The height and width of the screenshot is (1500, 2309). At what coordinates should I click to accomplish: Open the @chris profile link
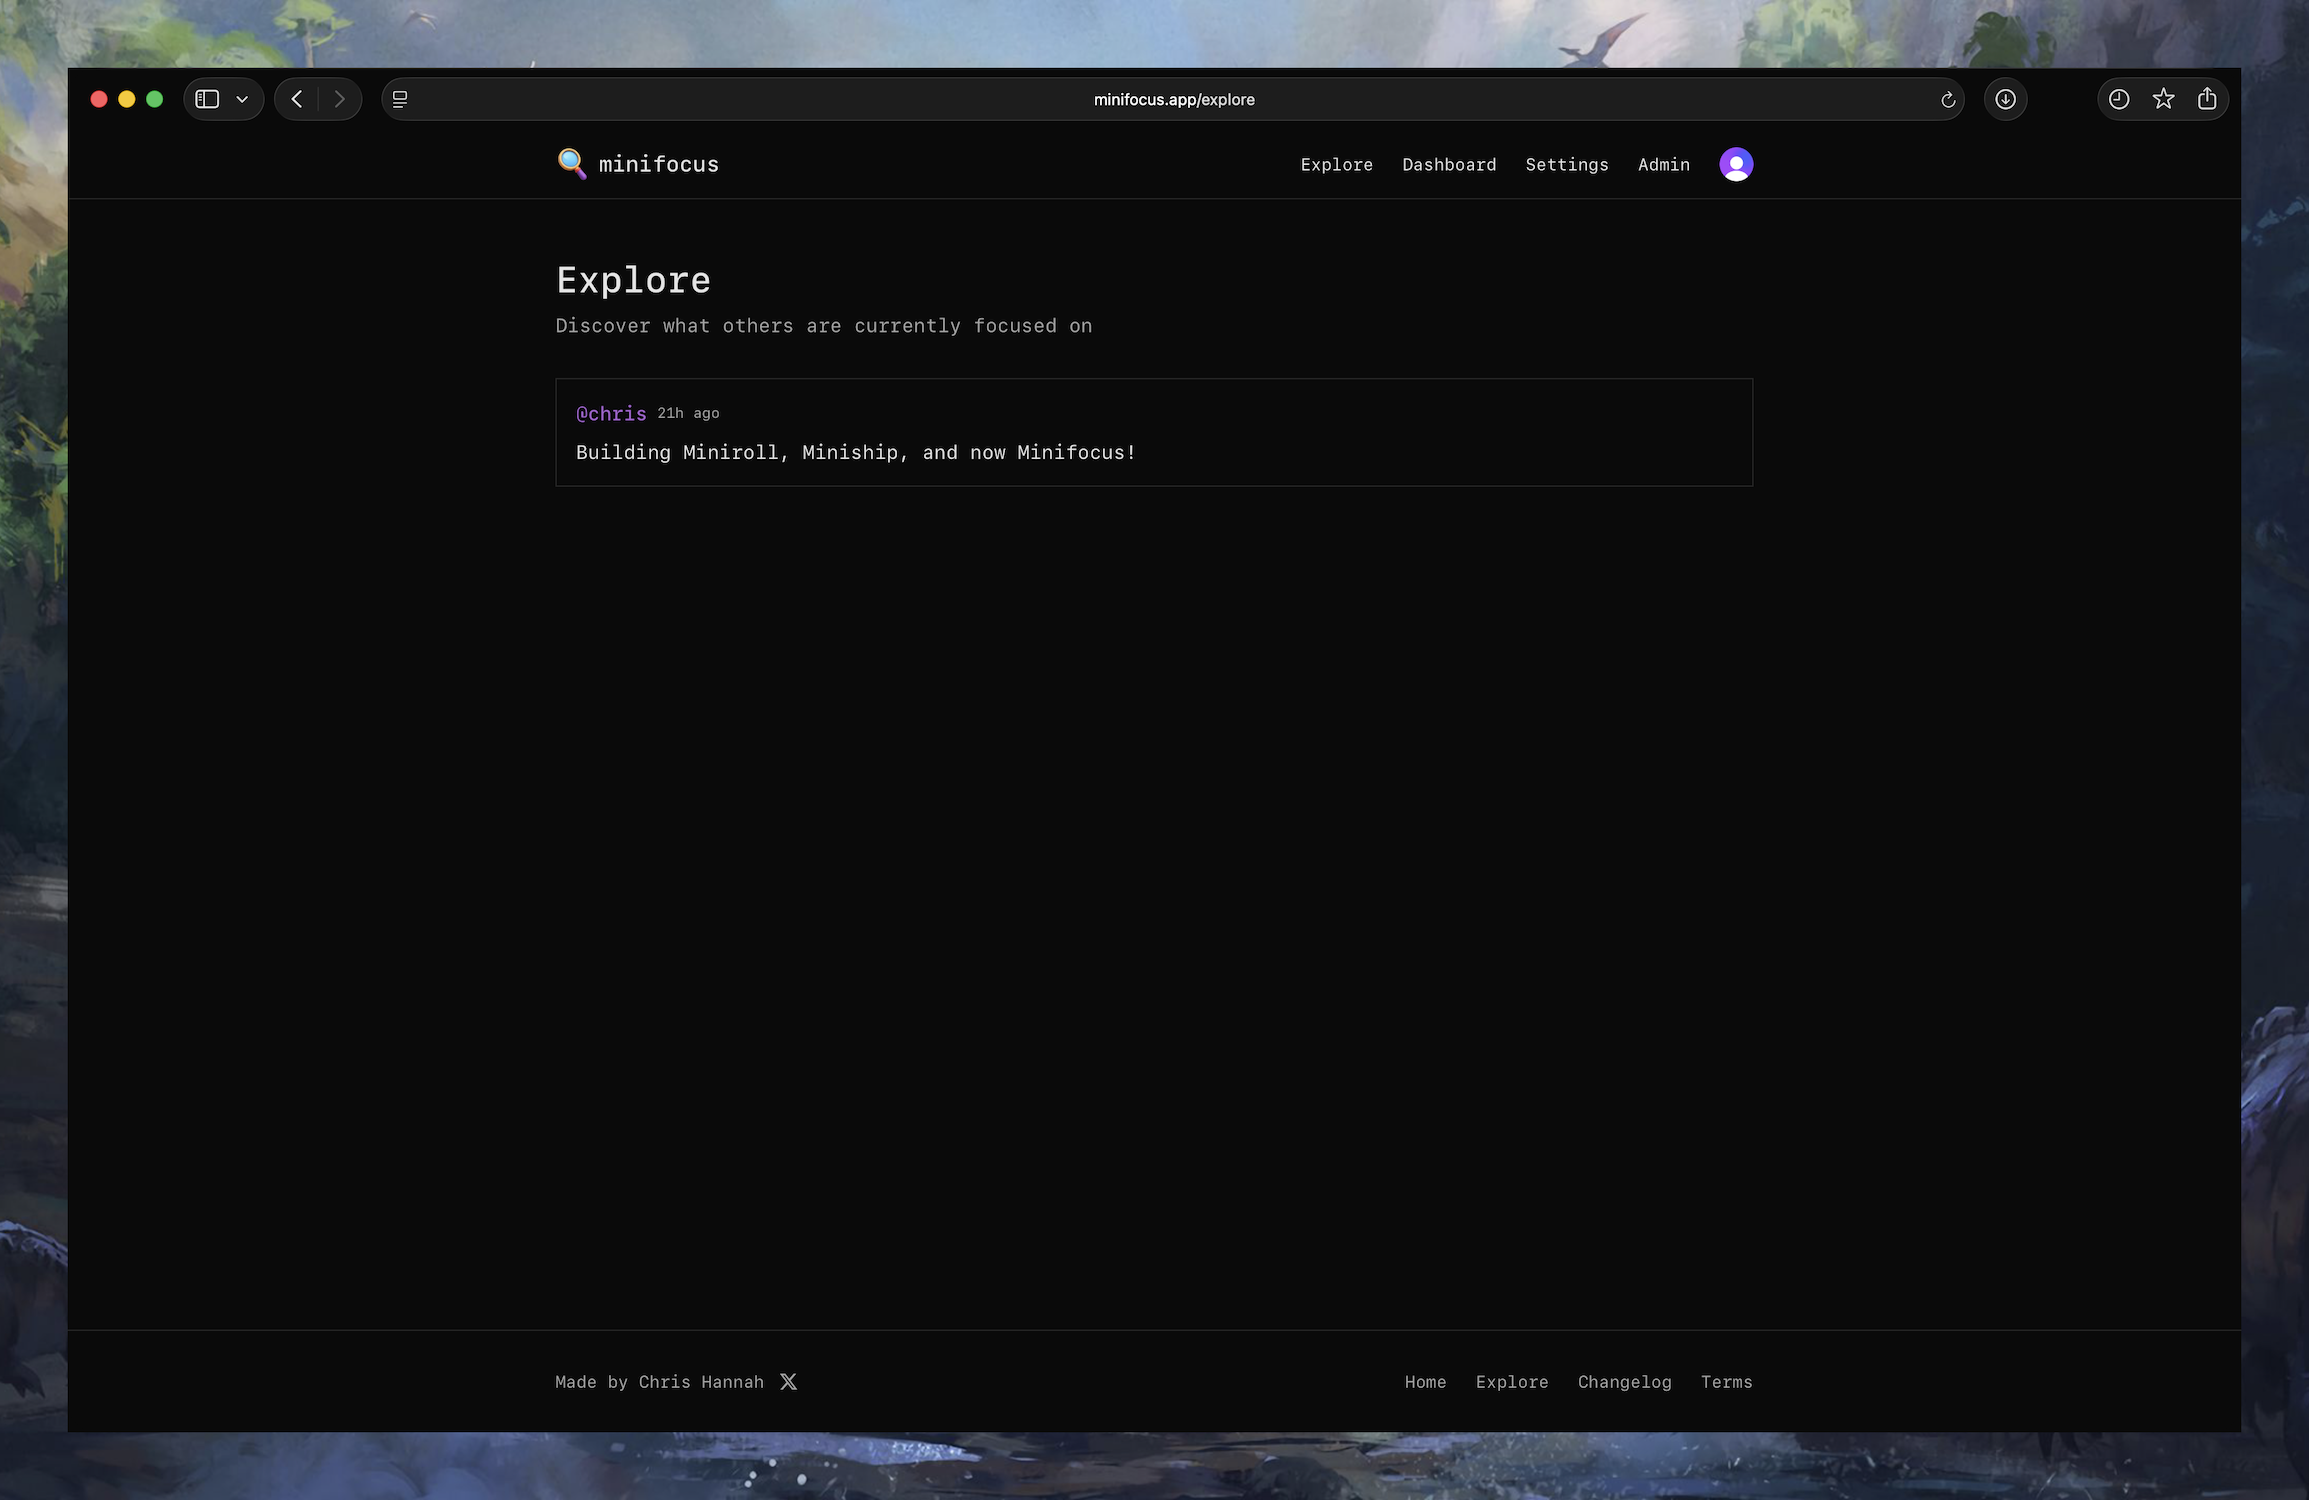(x=611, y=414)
